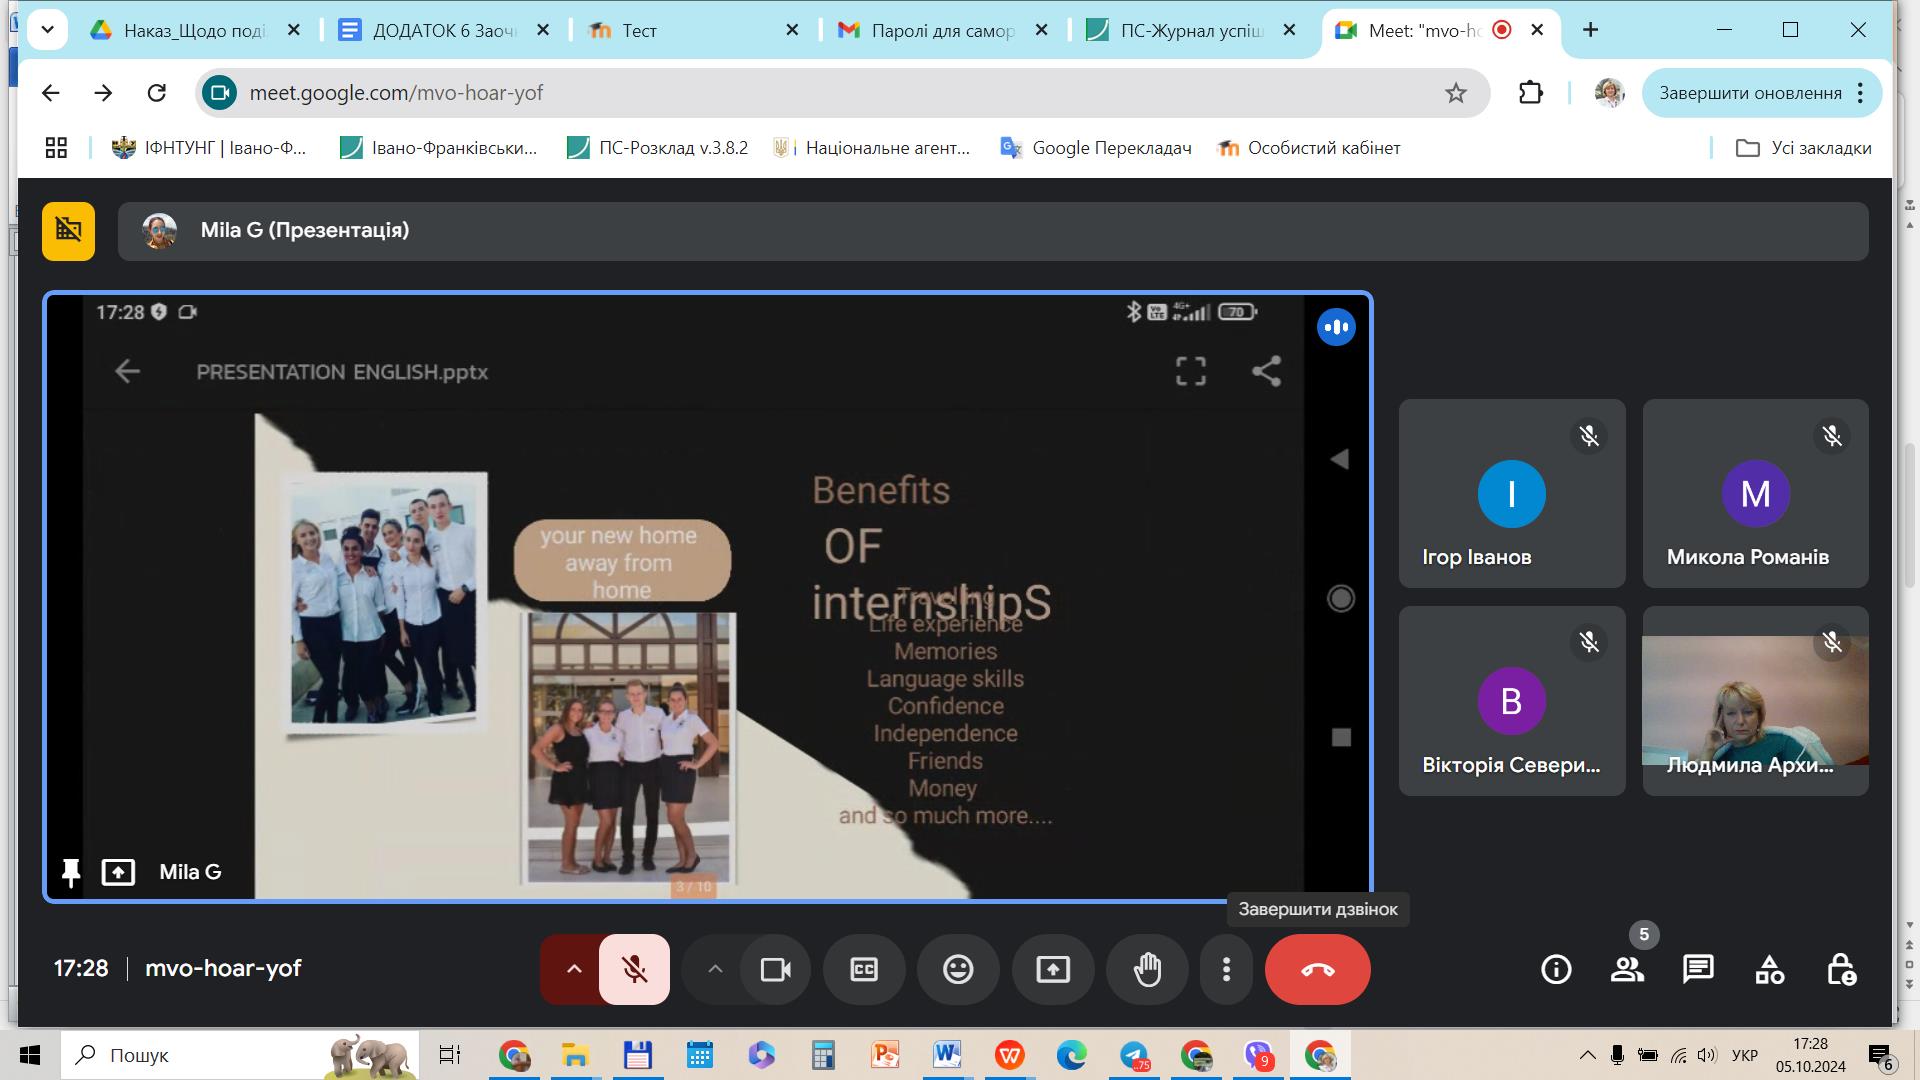Open the activities shapes icon

pos(1769,969)
